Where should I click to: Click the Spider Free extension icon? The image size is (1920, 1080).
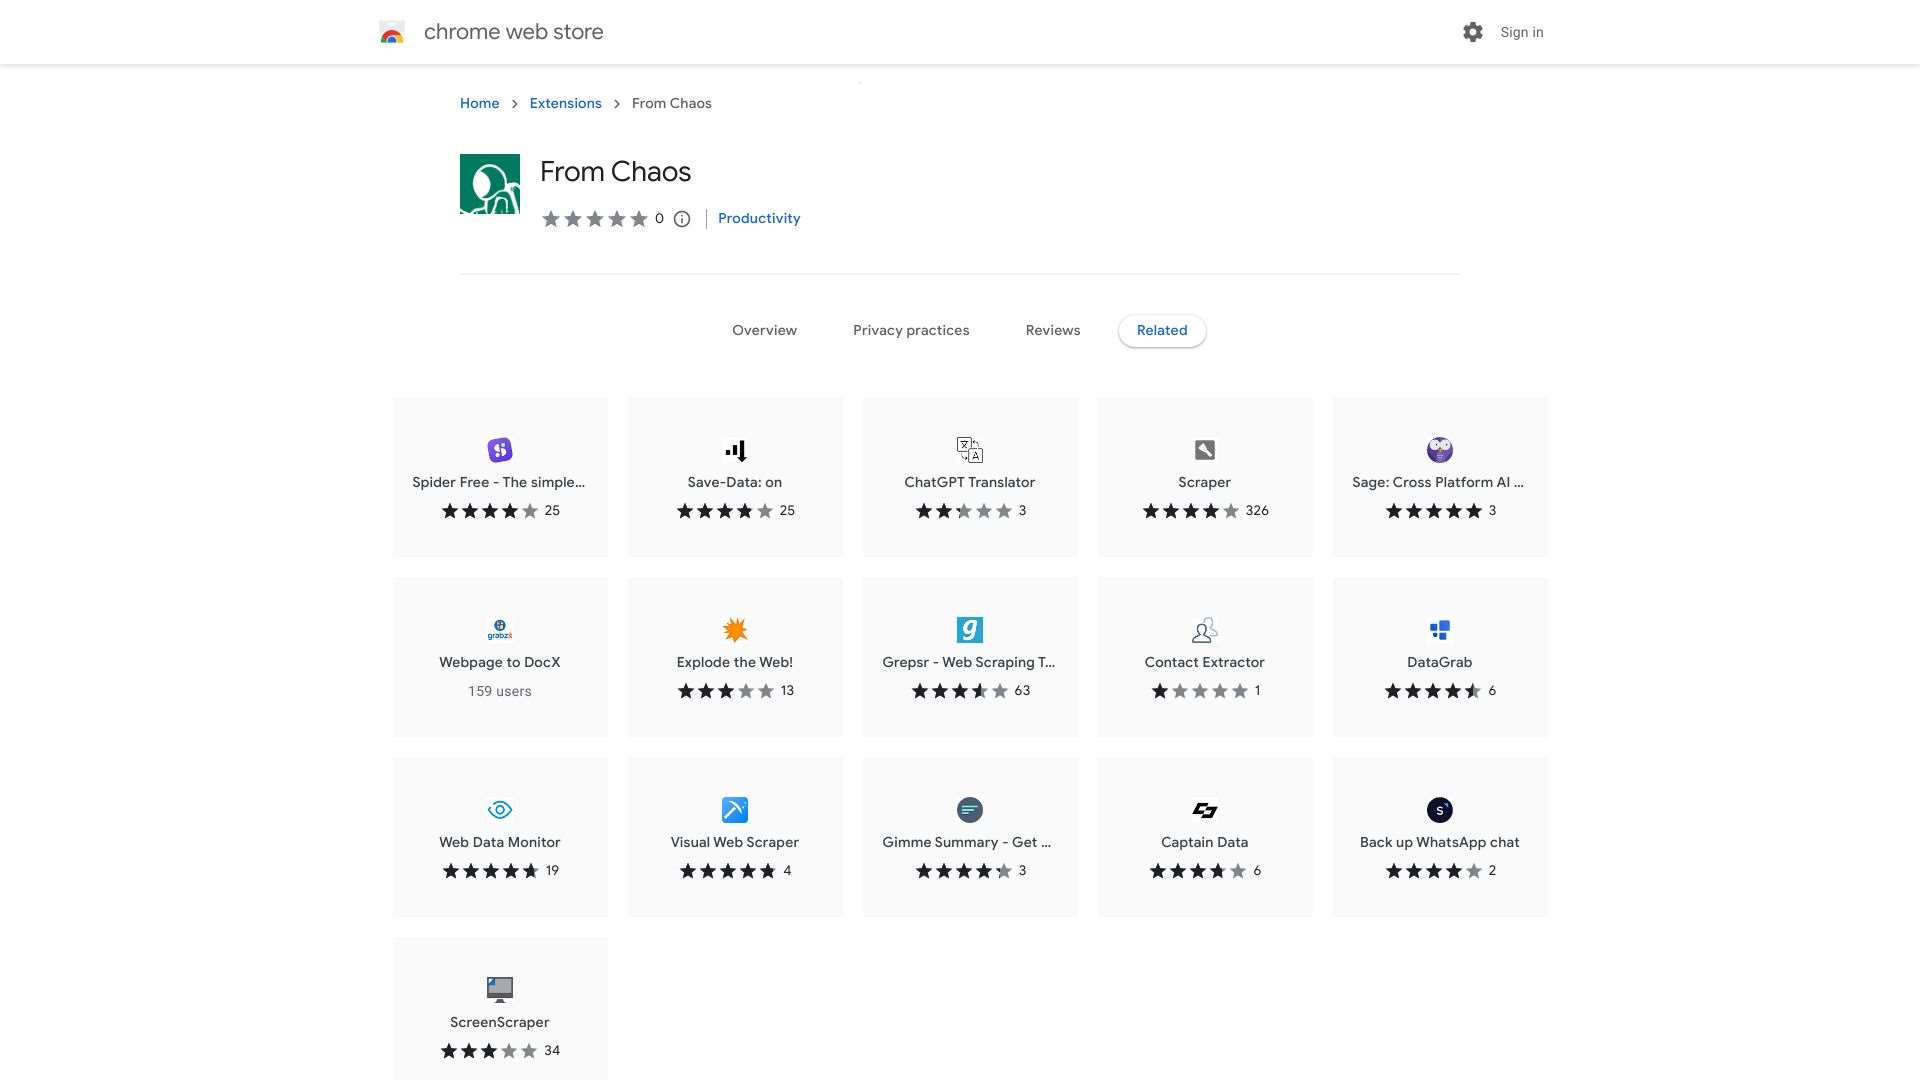point(499,450)
